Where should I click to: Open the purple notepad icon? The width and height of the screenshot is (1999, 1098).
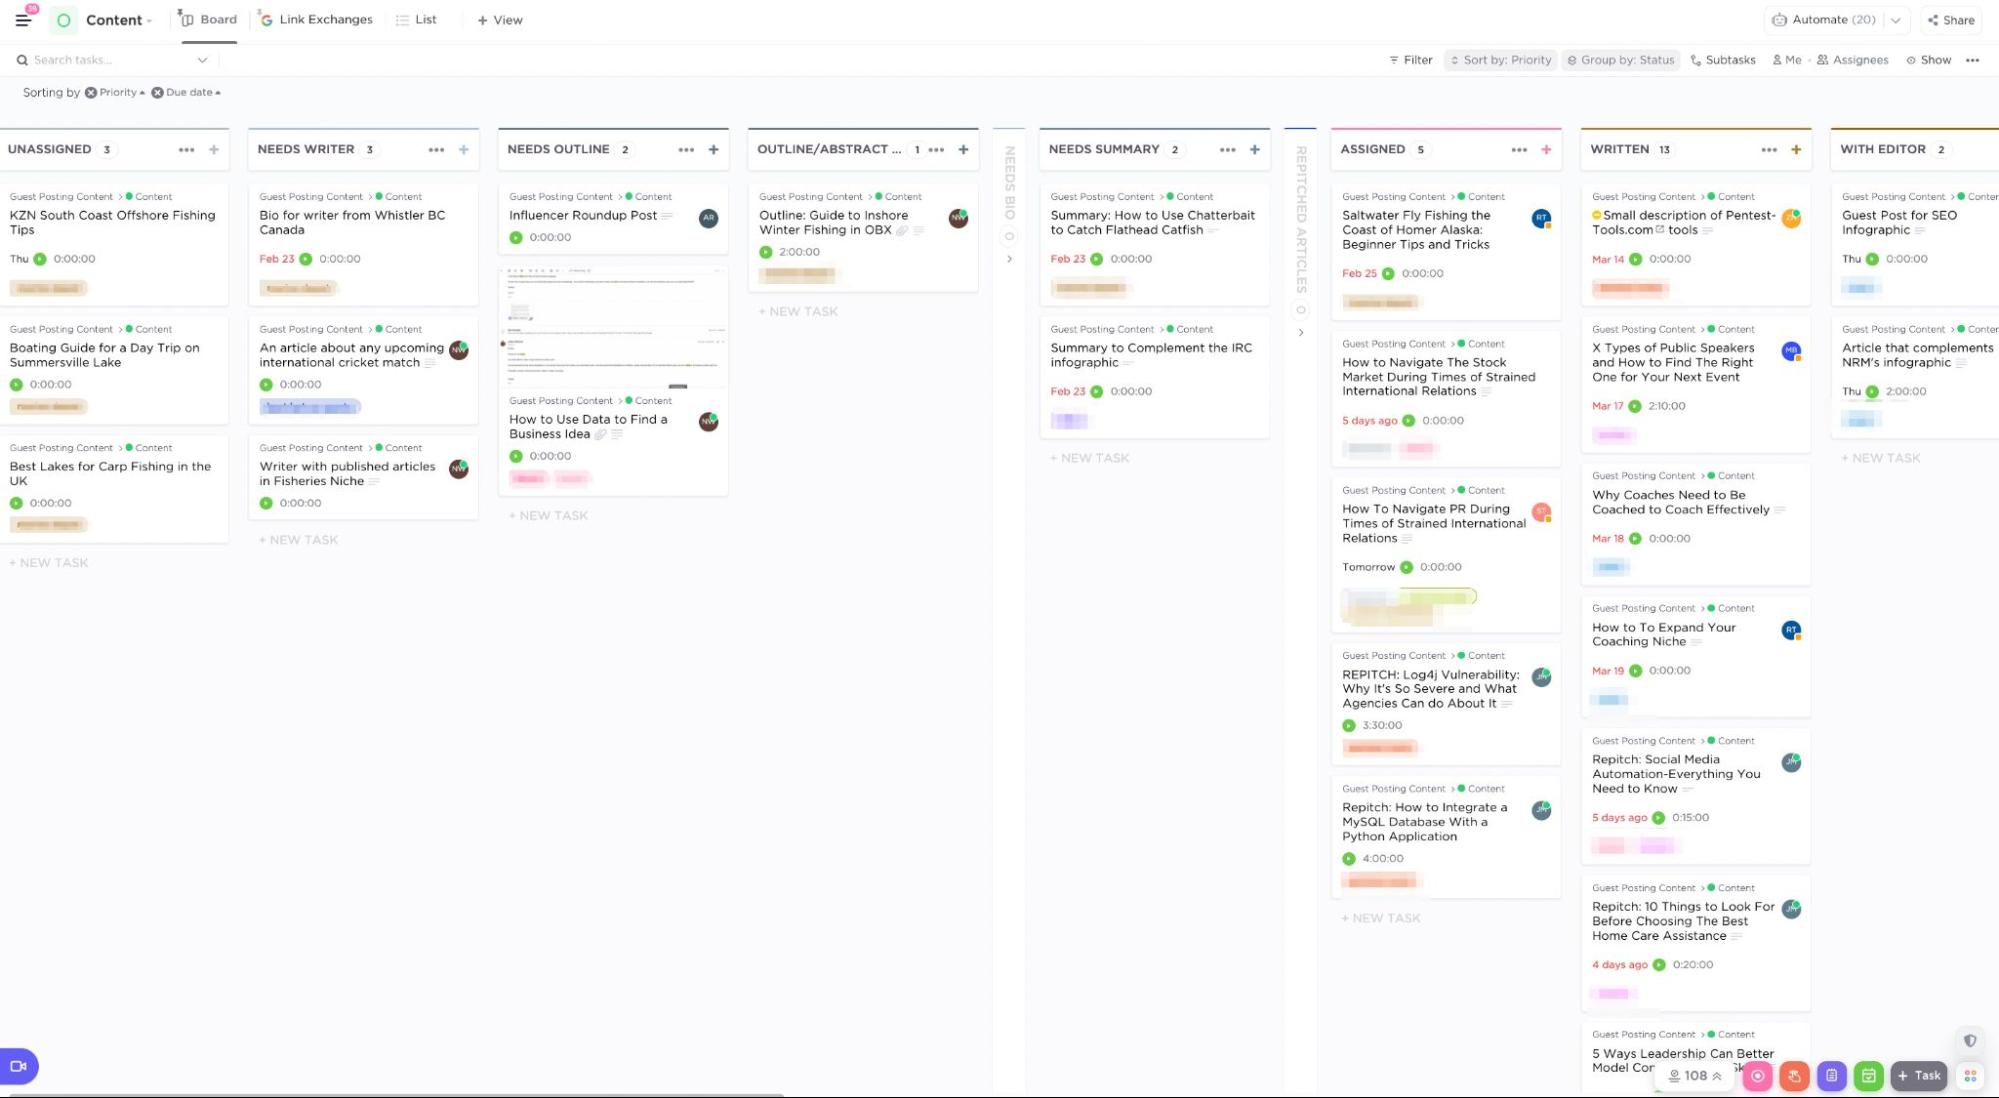[x=1831, y=1076]
